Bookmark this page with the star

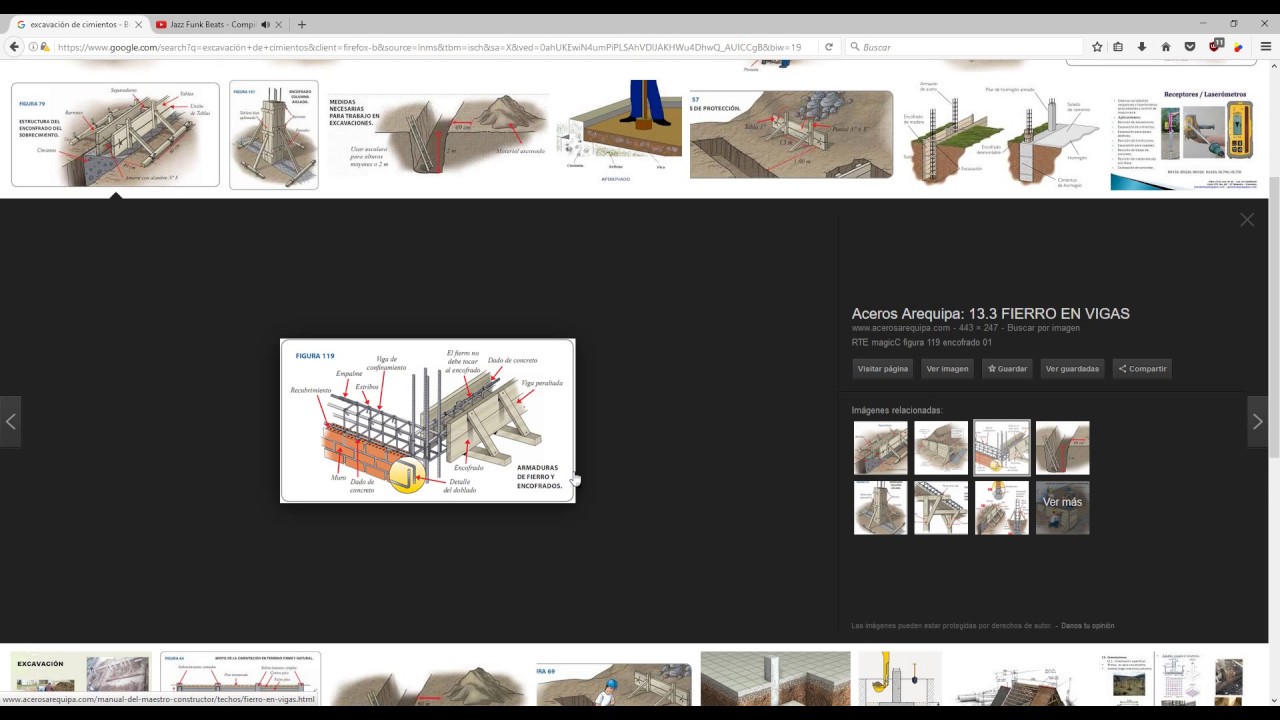point(1097,47)
